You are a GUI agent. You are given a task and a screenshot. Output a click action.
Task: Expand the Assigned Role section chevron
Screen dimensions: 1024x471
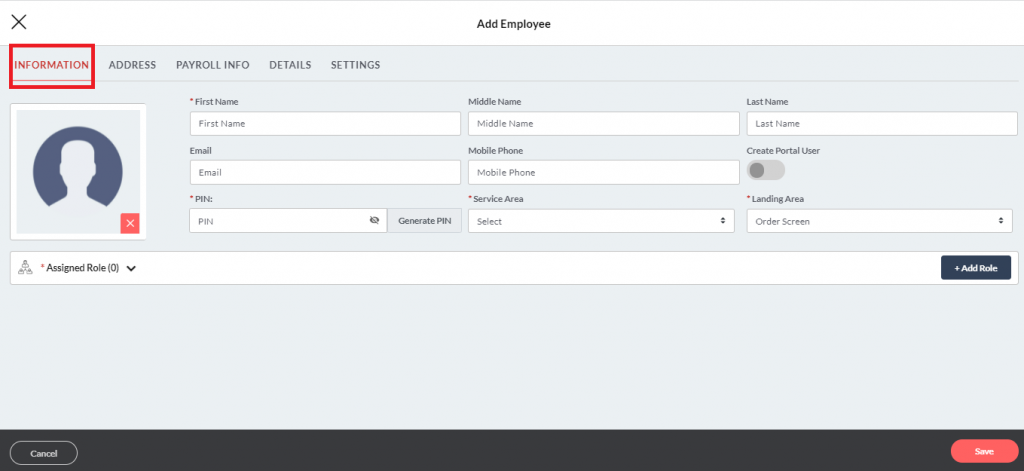pyautogui.click(x=131, y=268)
